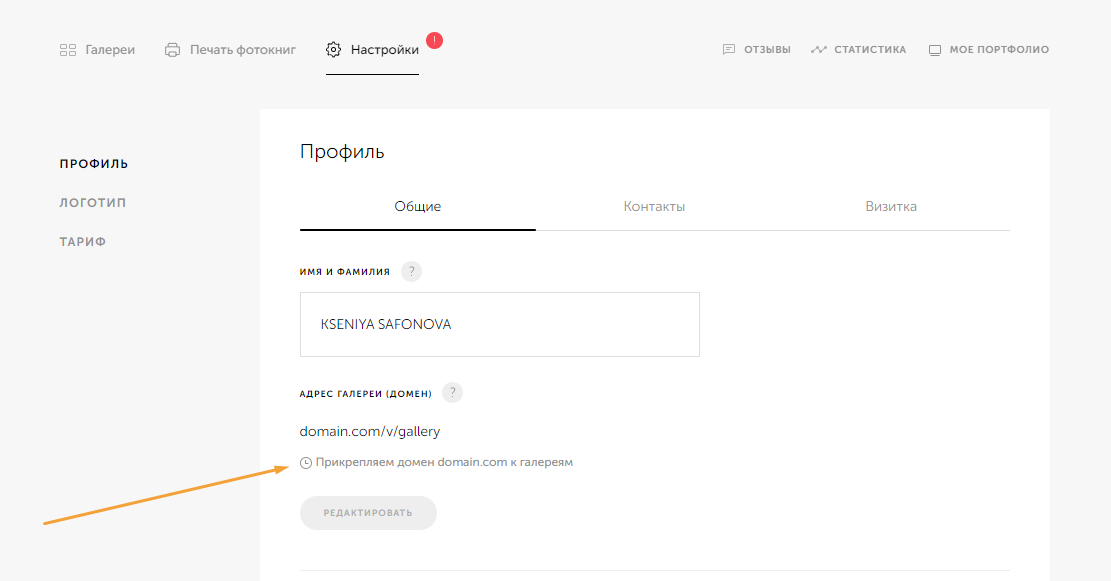Viewport: 1111px width, 581px height.
Task: Switch to the Контакты tab
Action: (654, 207)
